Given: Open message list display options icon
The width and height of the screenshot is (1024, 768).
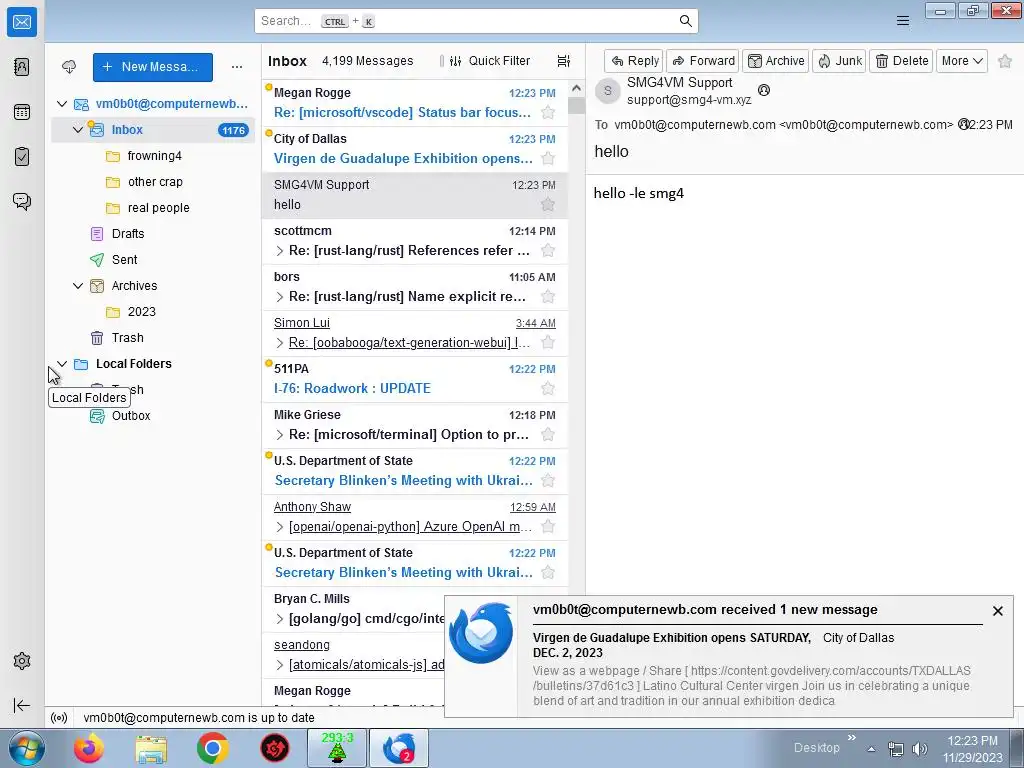Looking at the screenshot, I should (564, 61).
